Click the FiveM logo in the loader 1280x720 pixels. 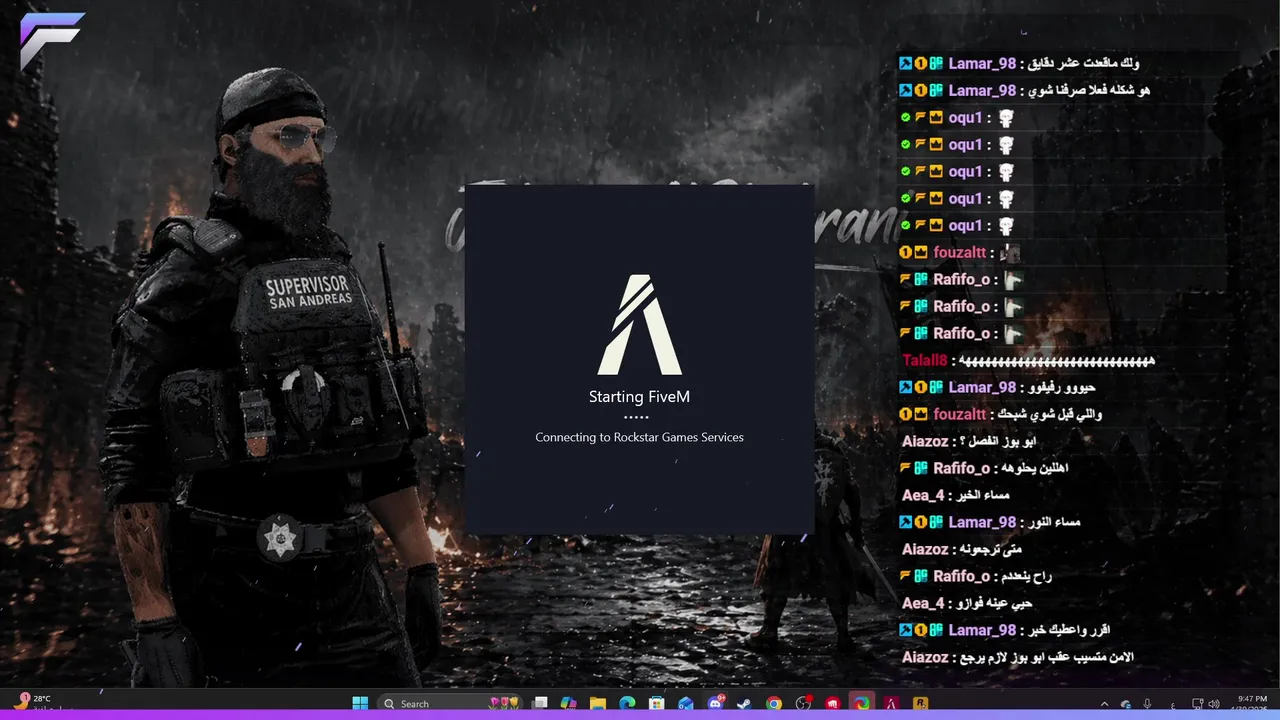click(x=640, y=324)
